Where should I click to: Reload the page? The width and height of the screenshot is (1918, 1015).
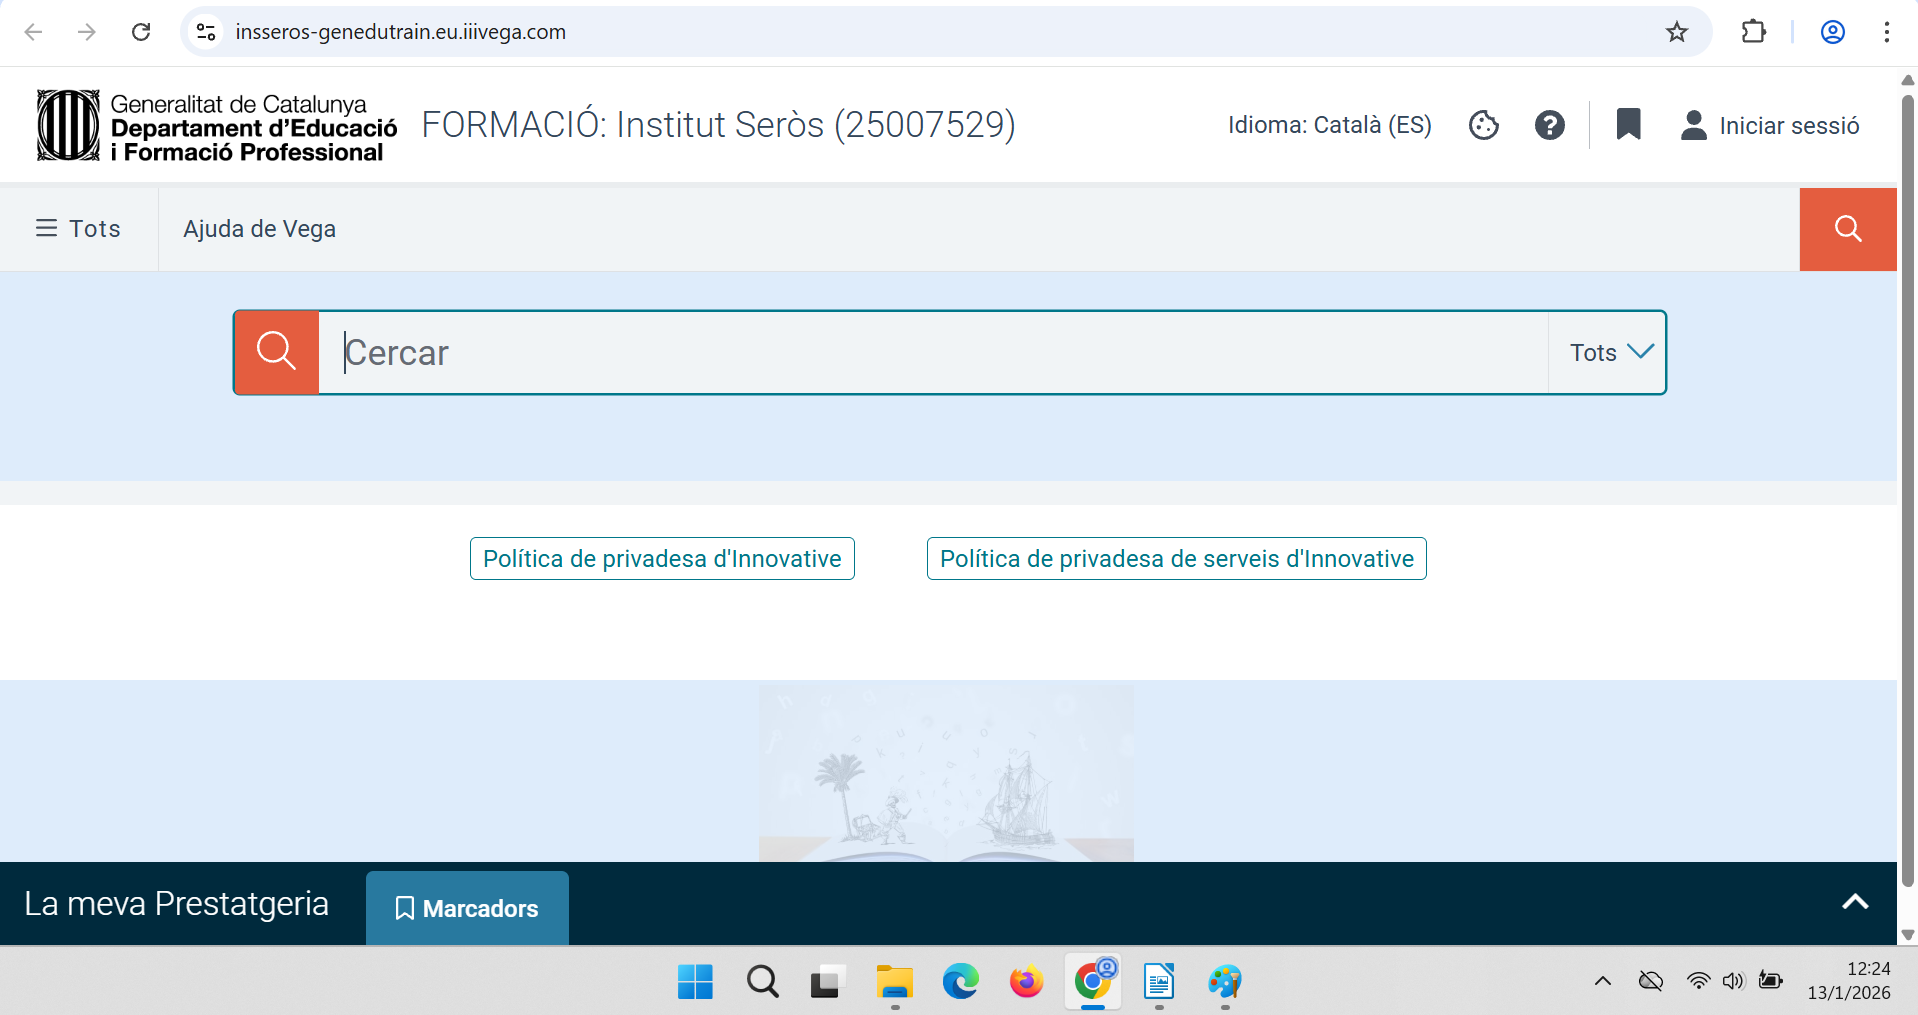point(141,32)
